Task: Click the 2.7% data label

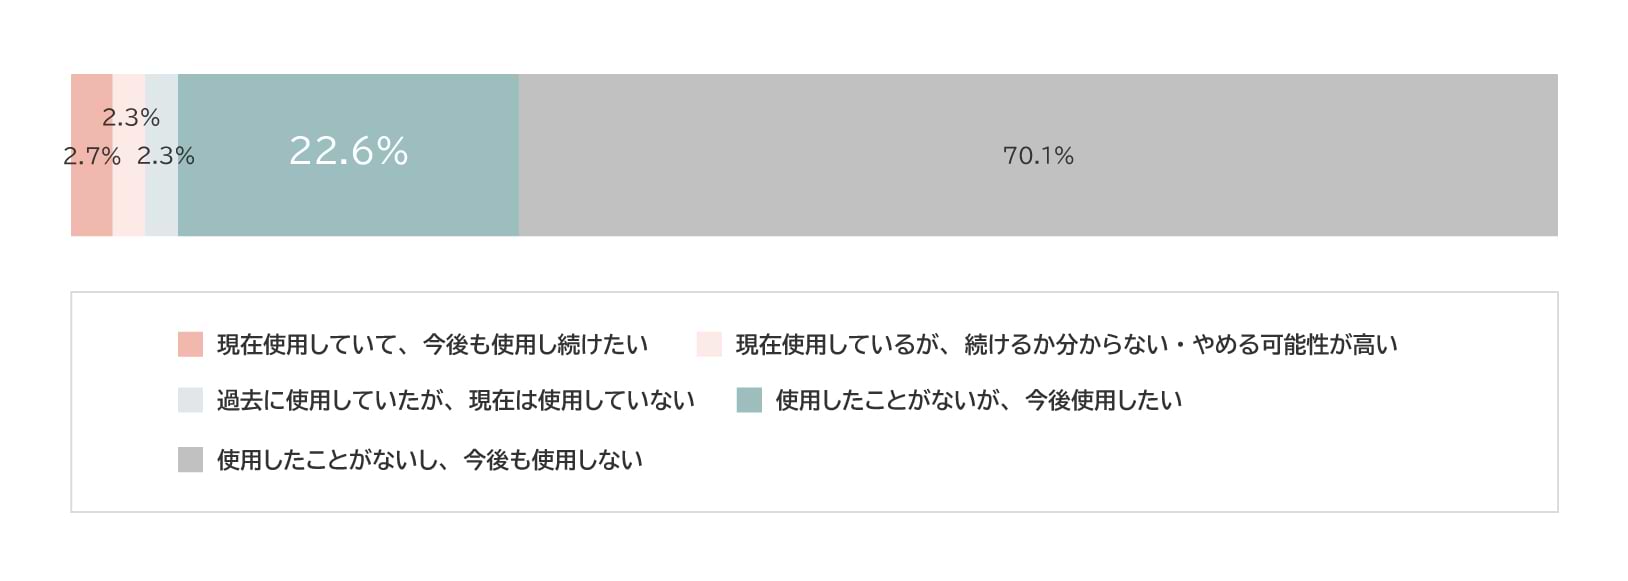Action: coord(91,157)
